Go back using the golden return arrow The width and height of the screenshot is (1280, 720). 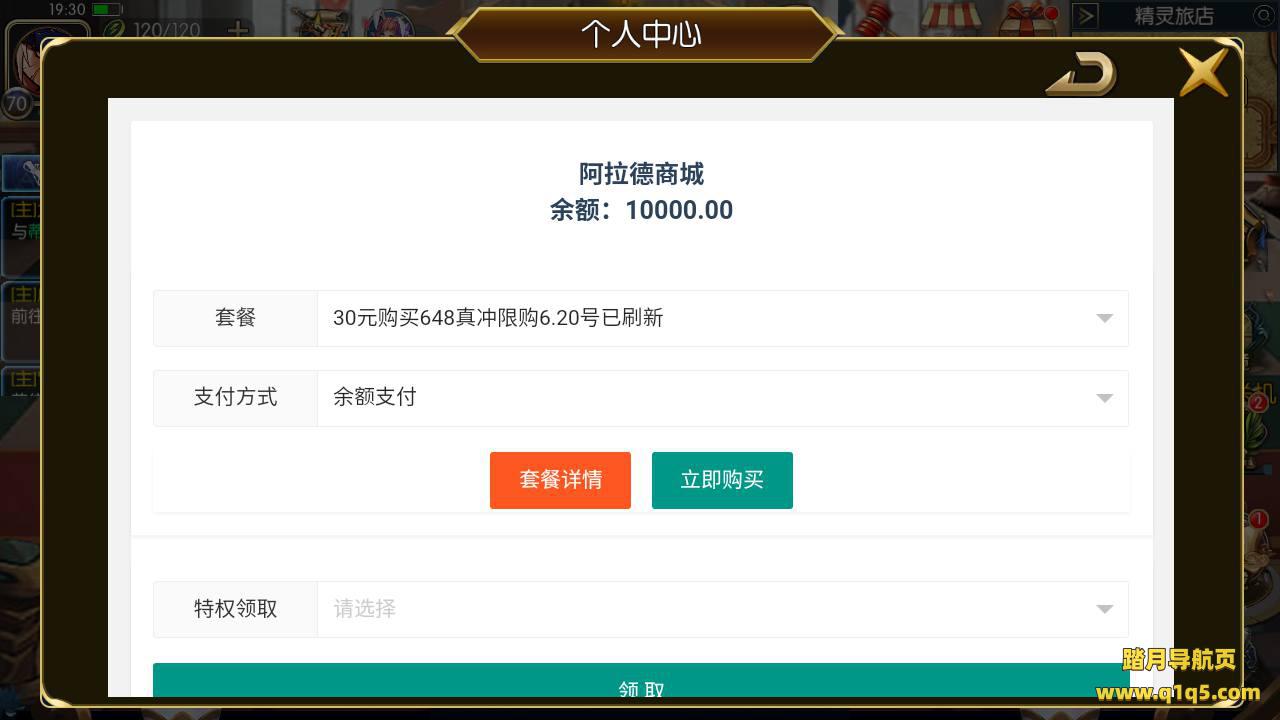1081,74
